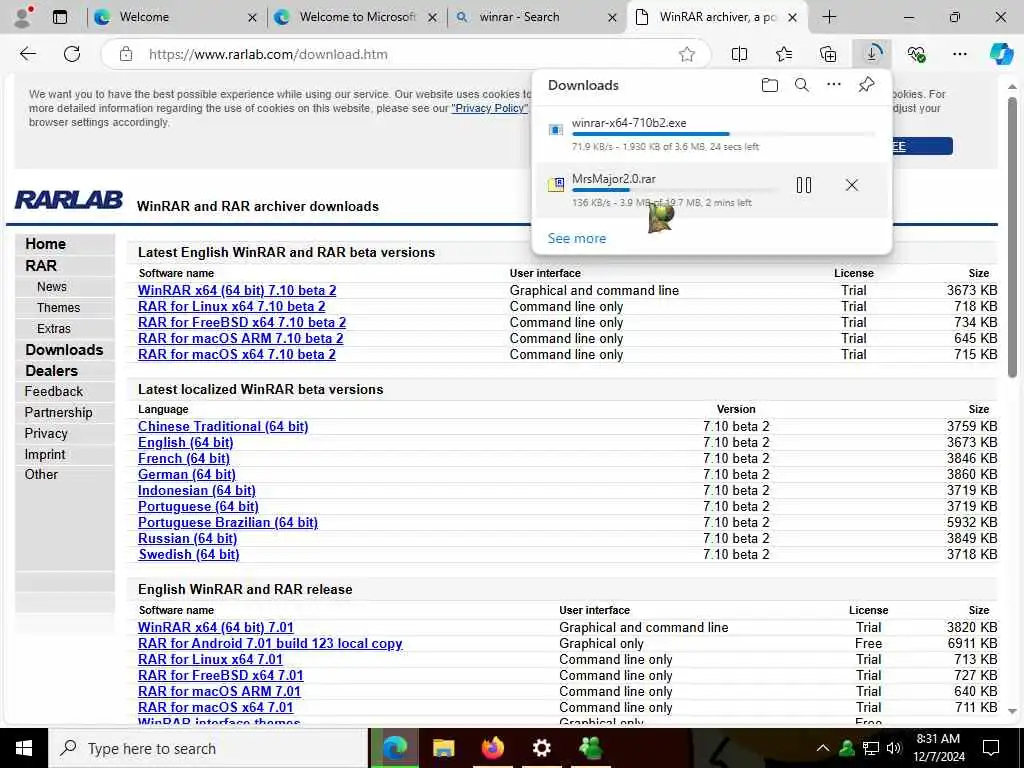Viewport: 1024px width, 768px height.
Task: Open the Privacy Policy link
Action: (488, 108)
